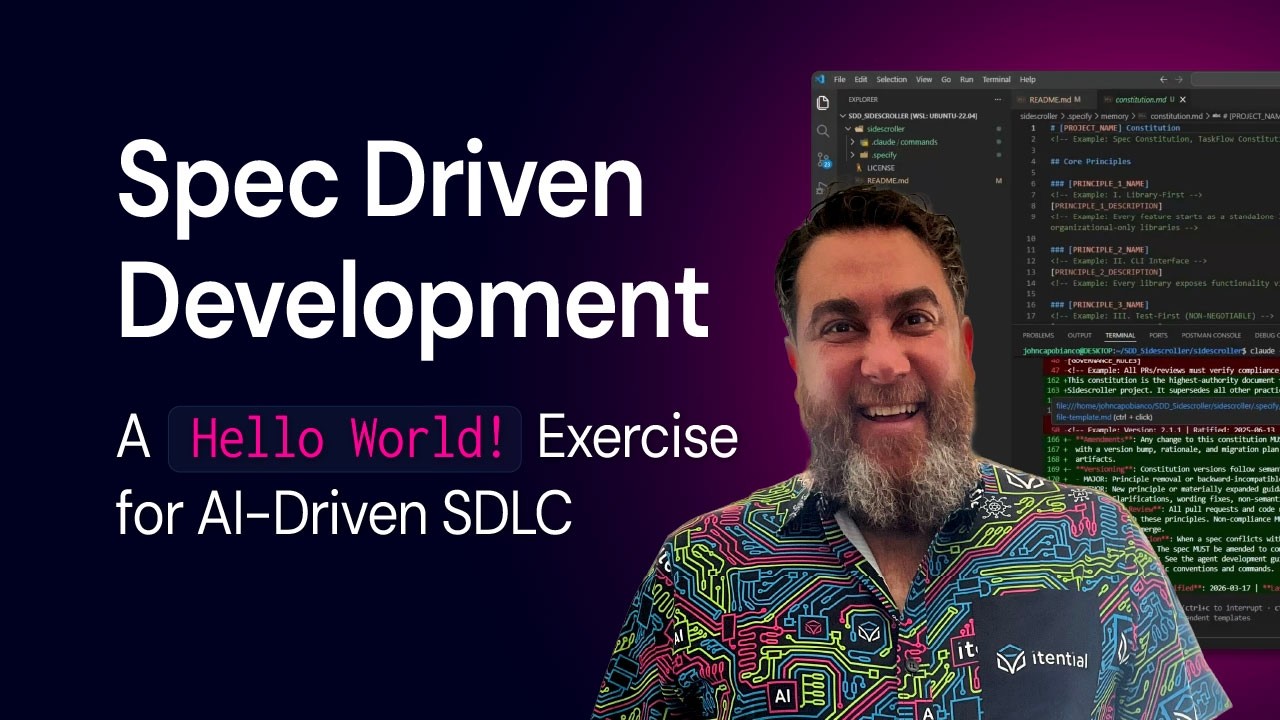Open the Edit menu
Viewport: 1280px width, 720px height.
coord(861,79)
